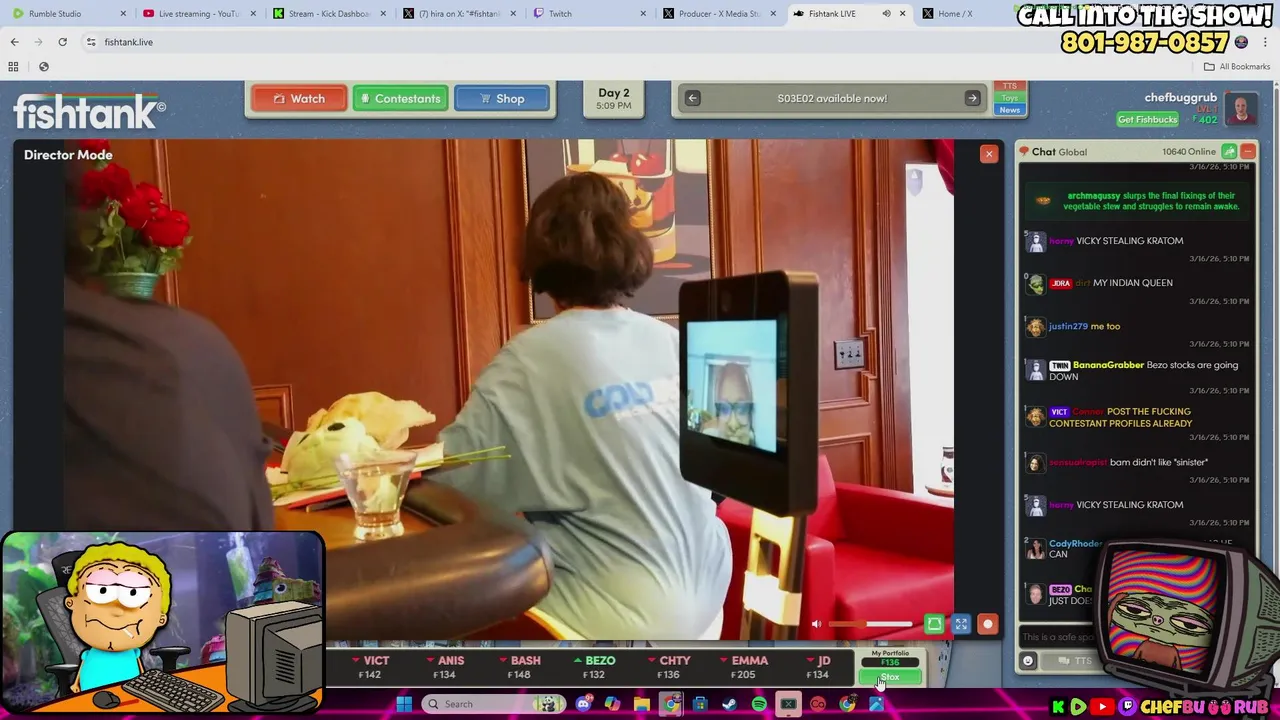Adjust the video volume slider

coord(870,624)
